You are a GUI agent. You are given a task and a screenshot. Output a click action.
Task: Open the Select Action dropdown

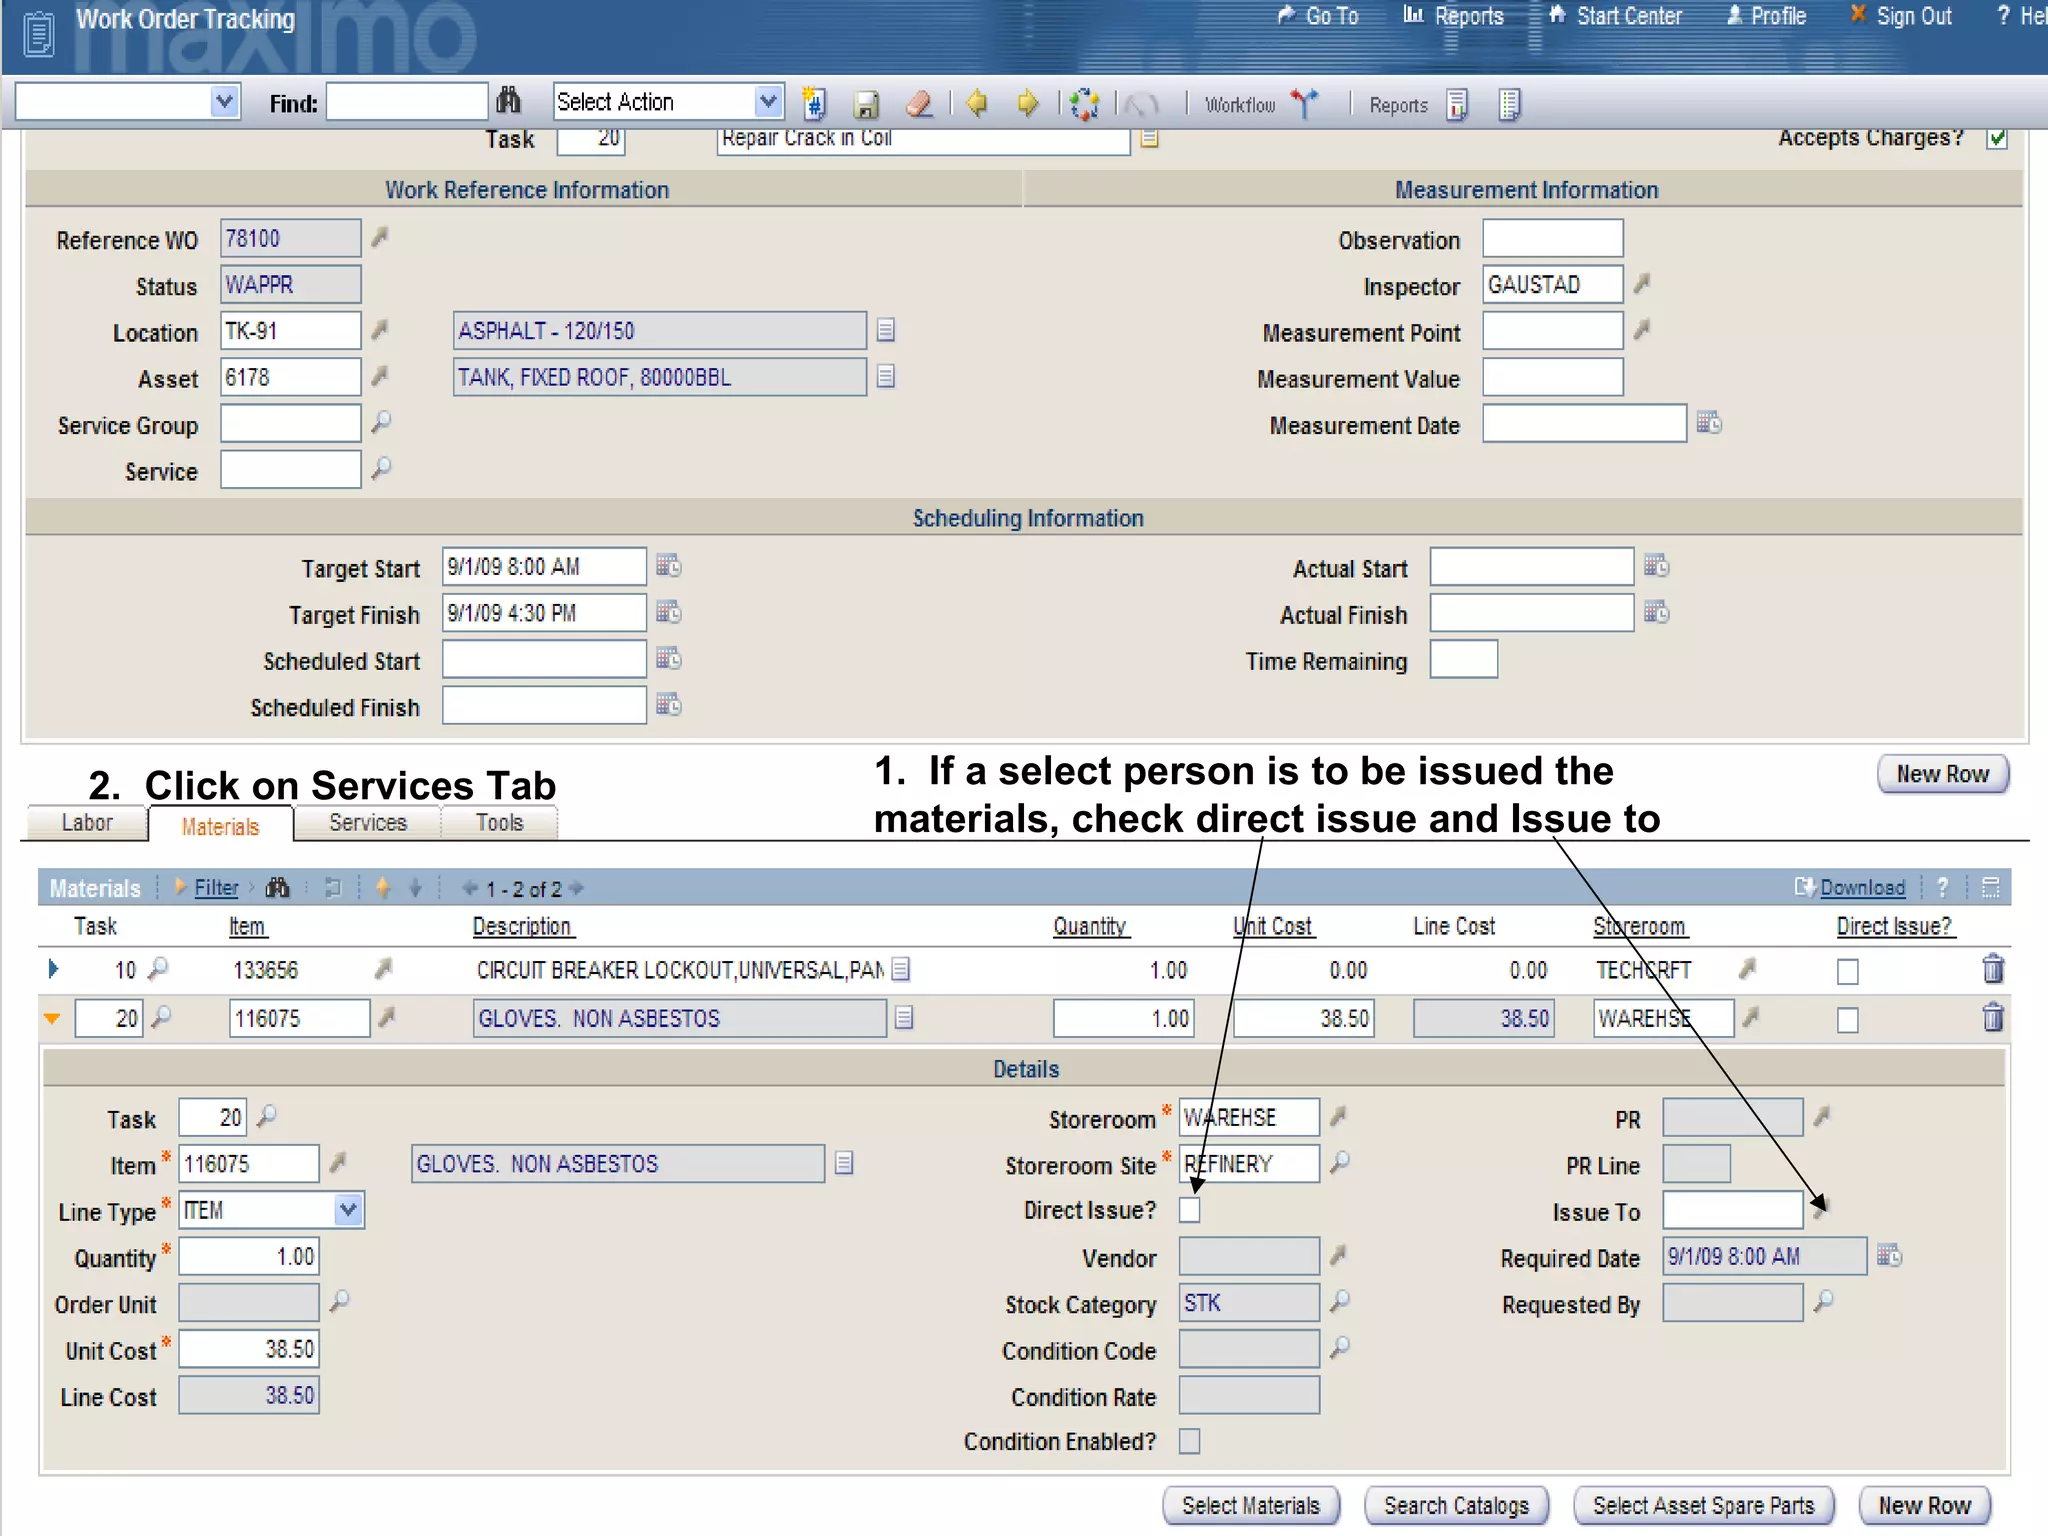coord(768,101)
